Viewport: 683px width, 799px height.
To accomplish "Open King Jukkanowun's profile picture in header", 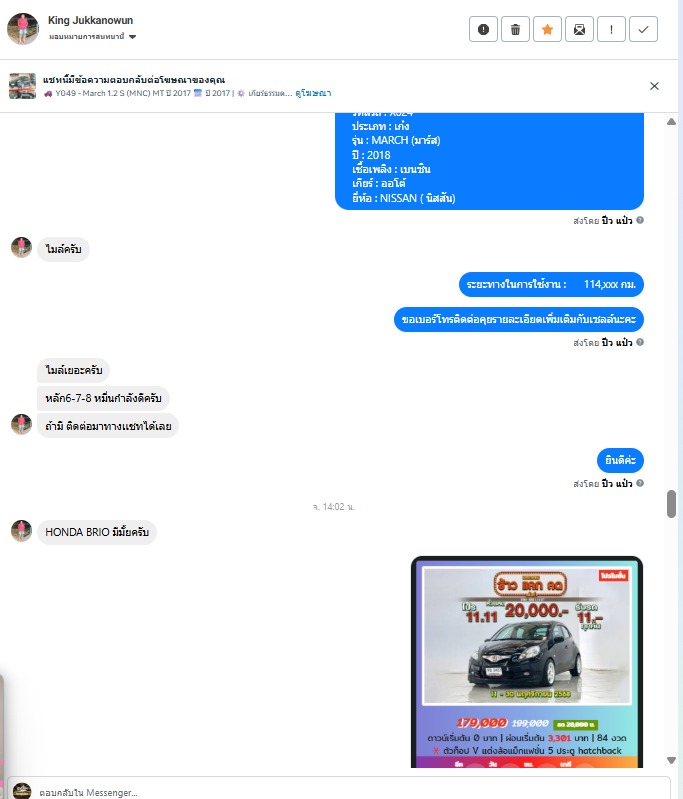I will click(x=23, y=29).
